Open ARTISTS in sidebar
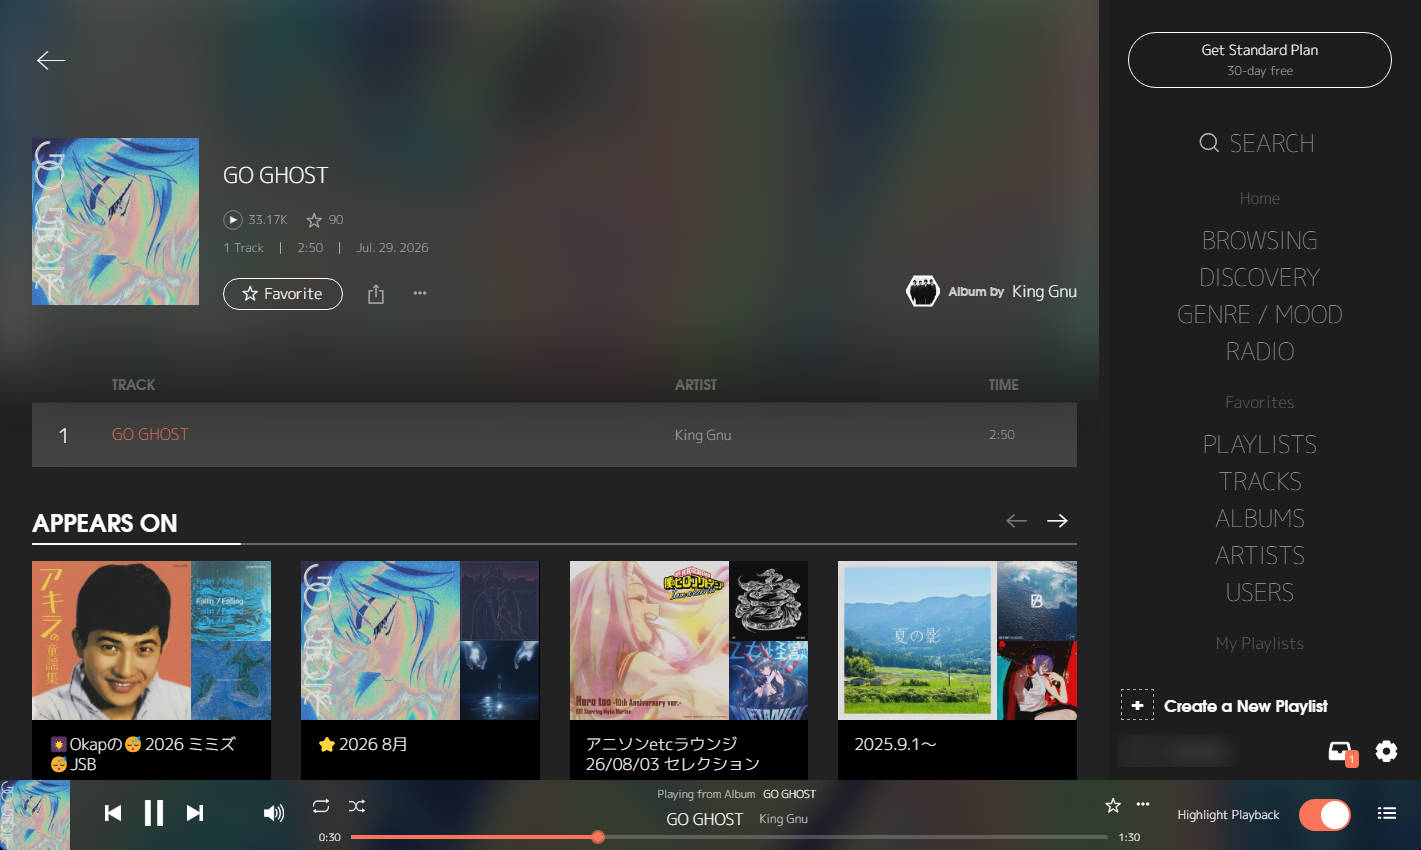 point(1260,555)
